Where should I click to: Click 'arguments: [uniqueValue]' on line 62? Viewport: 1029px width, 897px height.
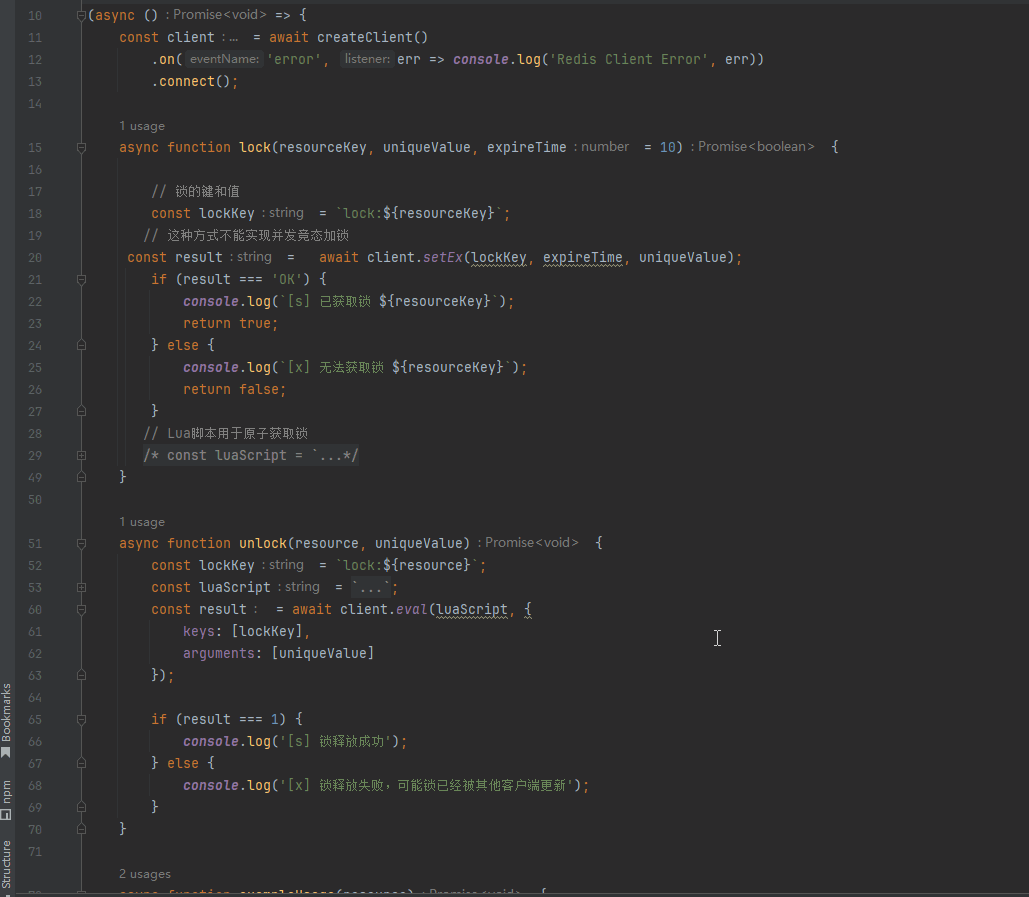pyautogui.click(x=278, y=654)
